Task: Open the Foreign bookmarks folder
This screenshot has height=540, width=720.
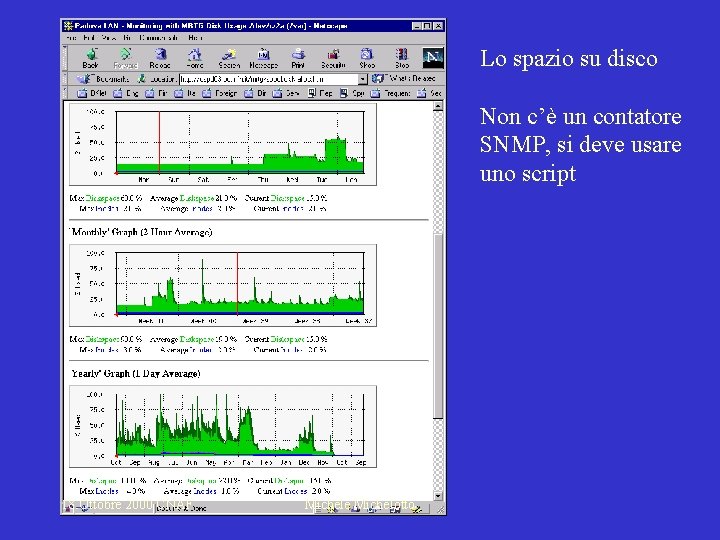Action: [x=220, y=93]
